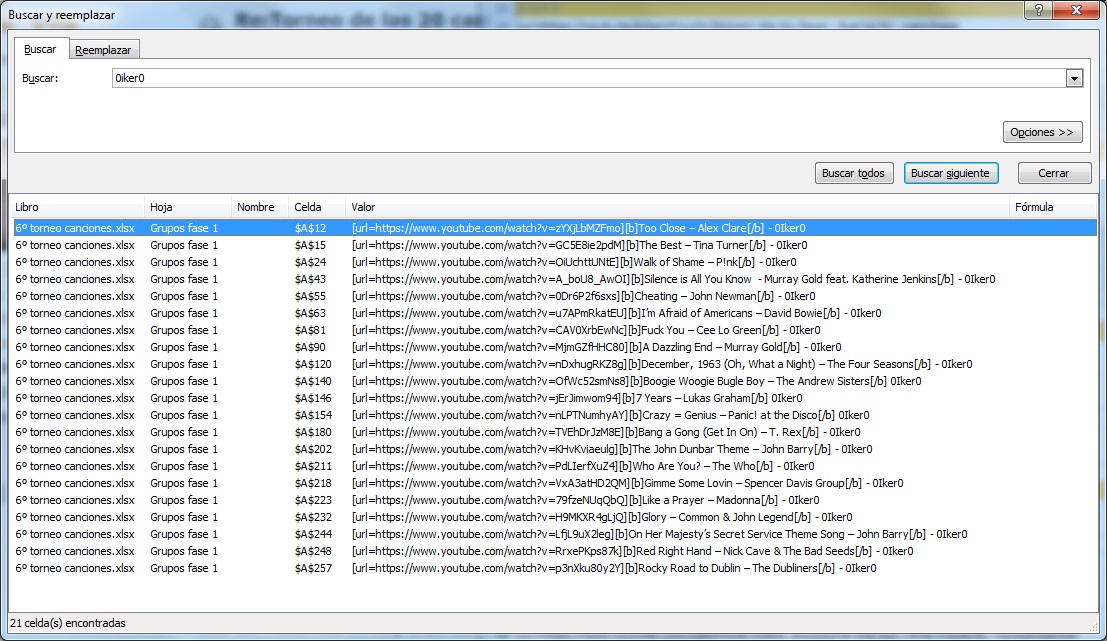Click the Opciones >> button
The width and height of the screenshot is (1107, 641).
click(x=1042, y=132)
